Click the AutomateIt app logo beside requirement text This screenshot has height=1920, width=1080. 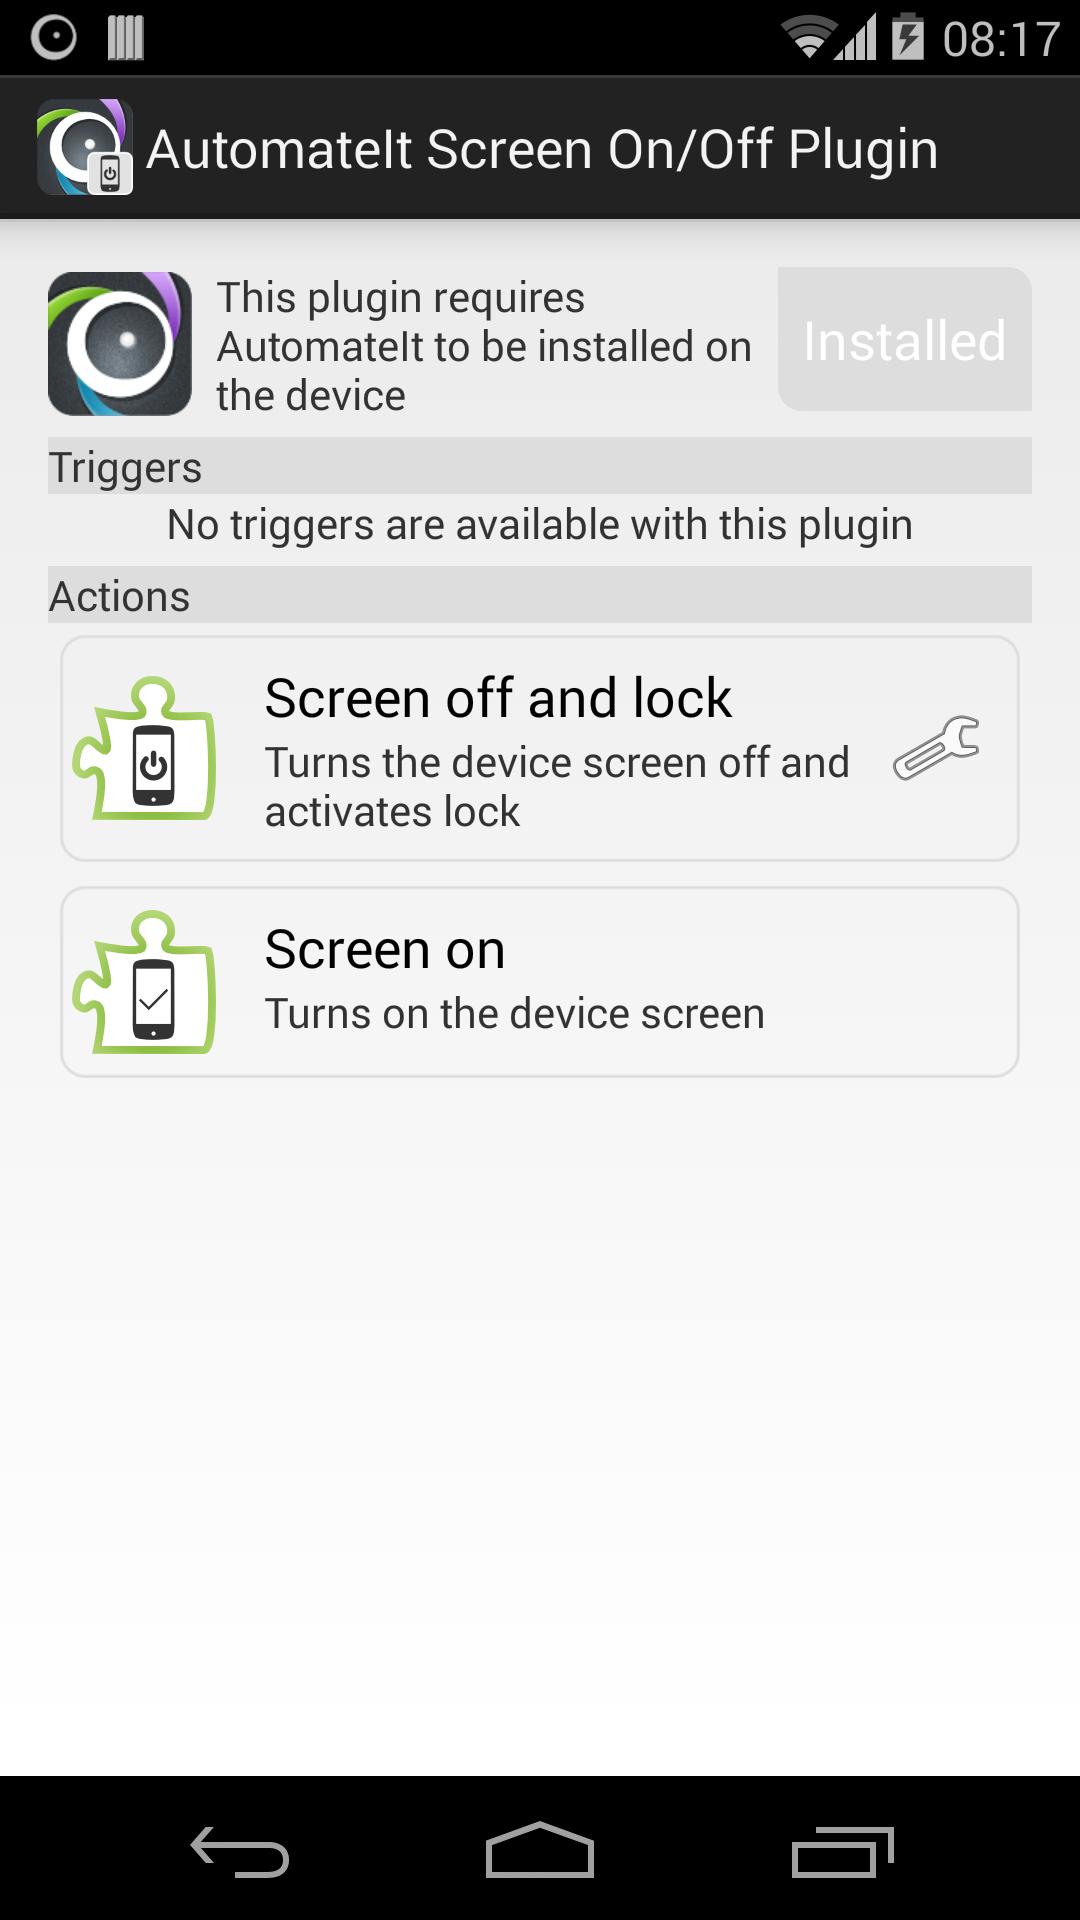120,343
